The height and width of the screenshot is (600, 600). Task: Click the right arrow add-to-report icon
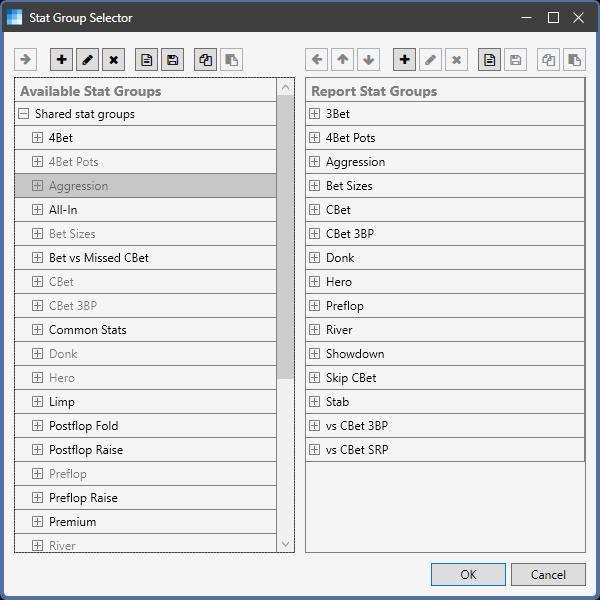[x=25, y=60]
